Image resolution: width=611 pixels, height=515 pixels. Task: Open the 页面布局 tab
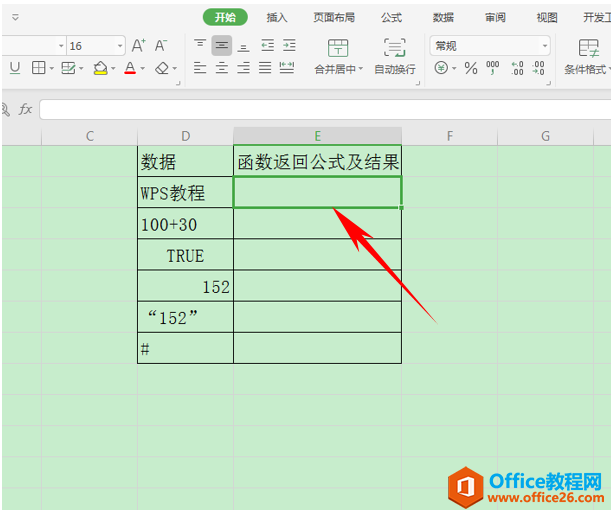click(334, 17)
